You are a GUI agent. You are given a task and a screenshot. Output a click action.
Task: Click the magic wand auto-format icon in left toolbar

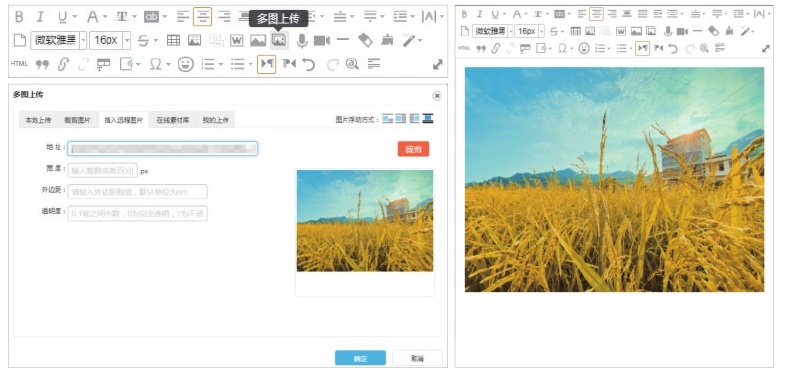(x=410, y=40)
